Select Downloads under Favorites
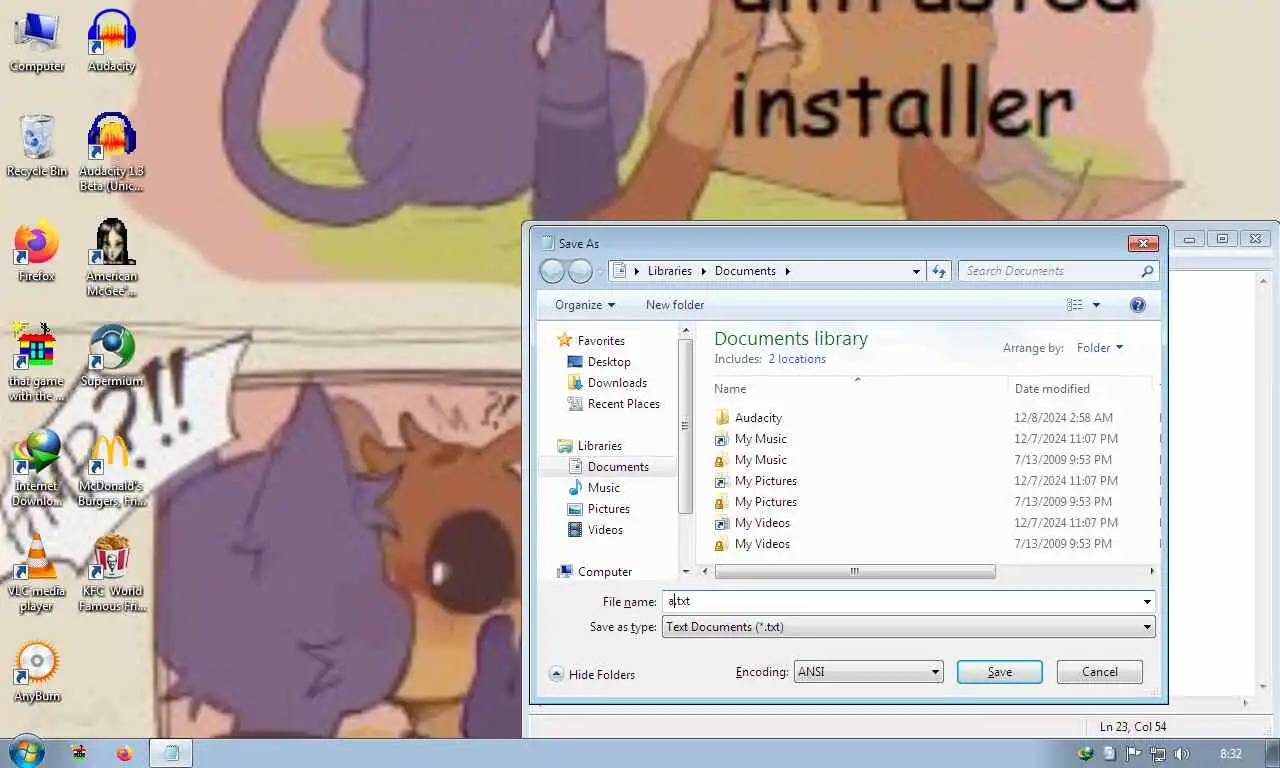 click(617, 383)
